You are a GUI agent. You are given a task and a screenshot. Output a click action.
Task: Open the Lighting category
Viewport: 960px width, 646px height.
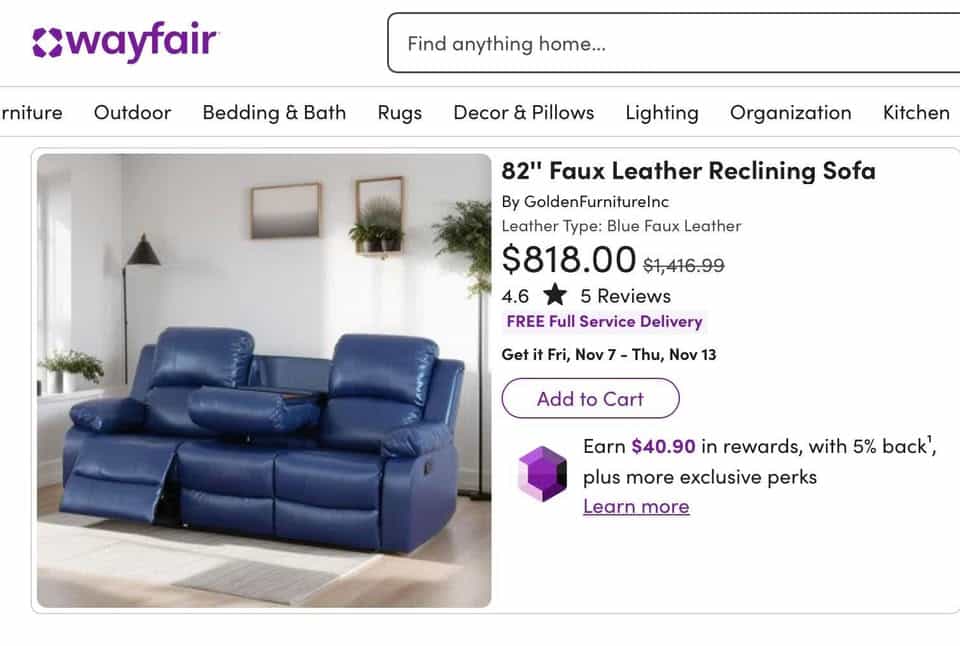662,113
